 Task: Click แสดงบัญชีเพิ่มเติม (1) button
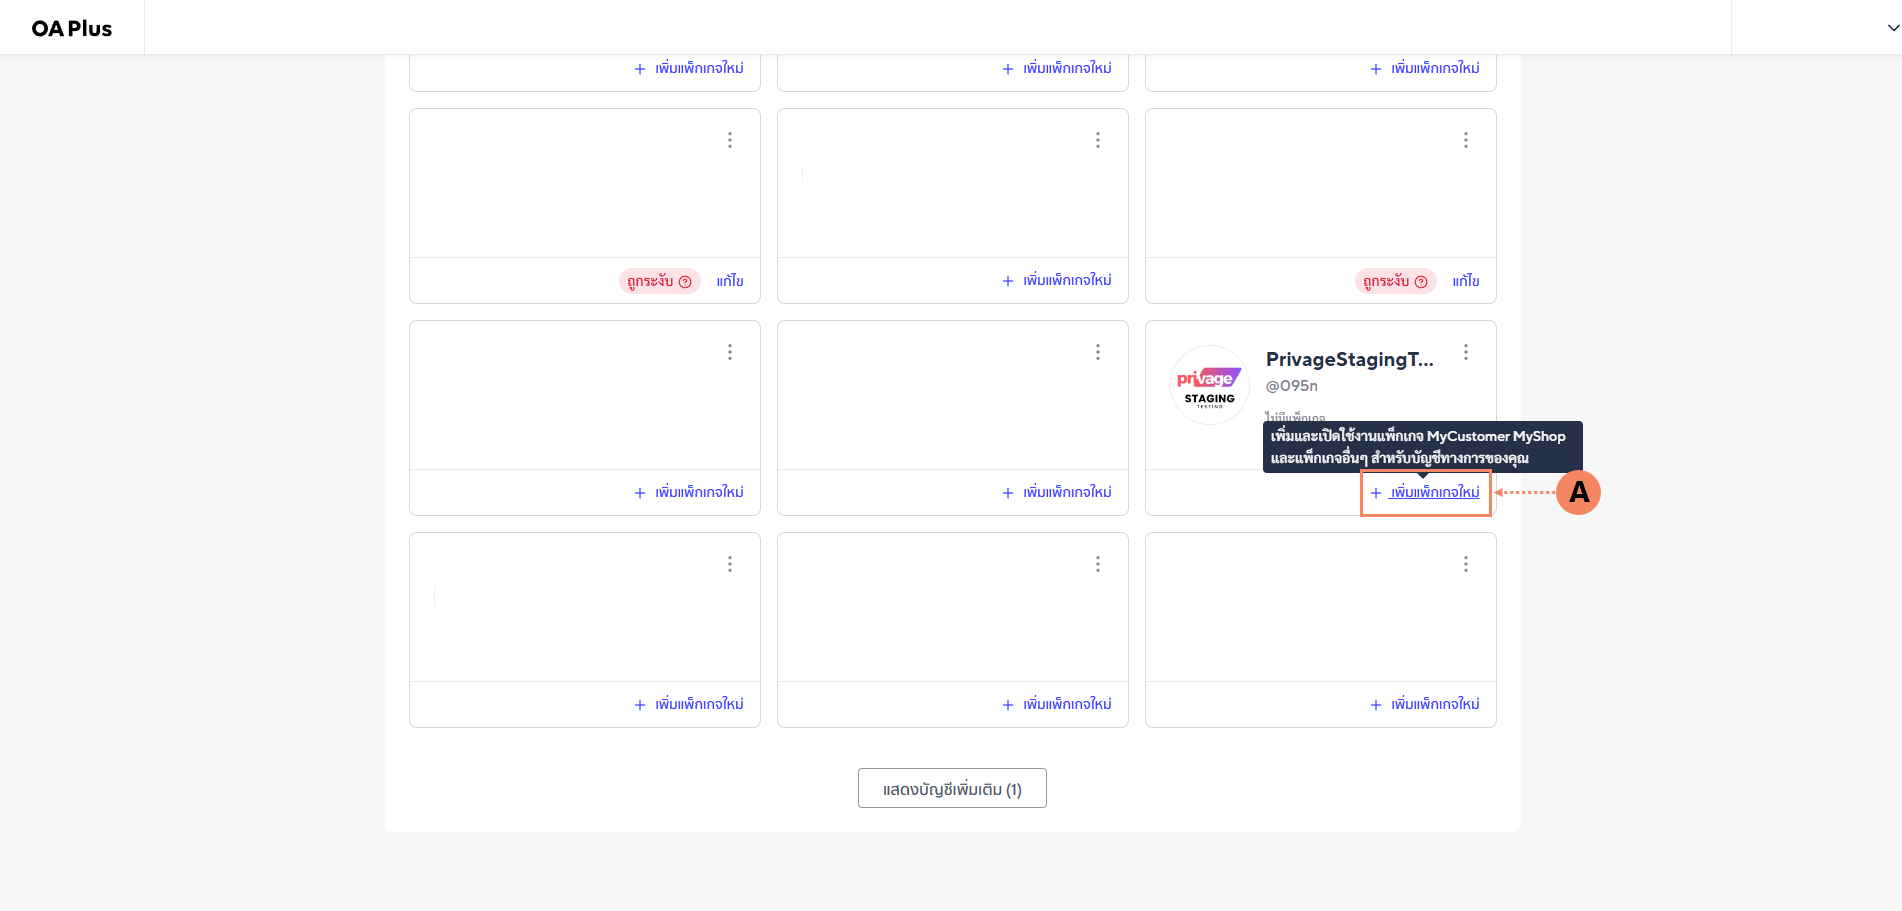pos(951,789)
